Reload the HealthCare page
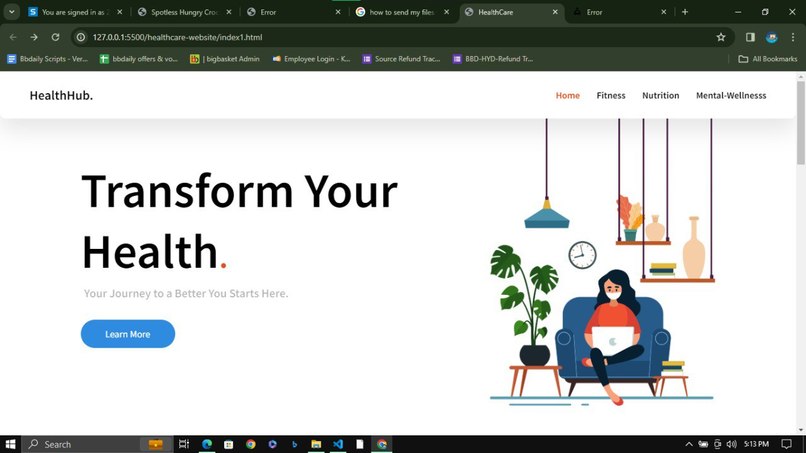This screenshot has height=453, width=806. coord(56,37)
